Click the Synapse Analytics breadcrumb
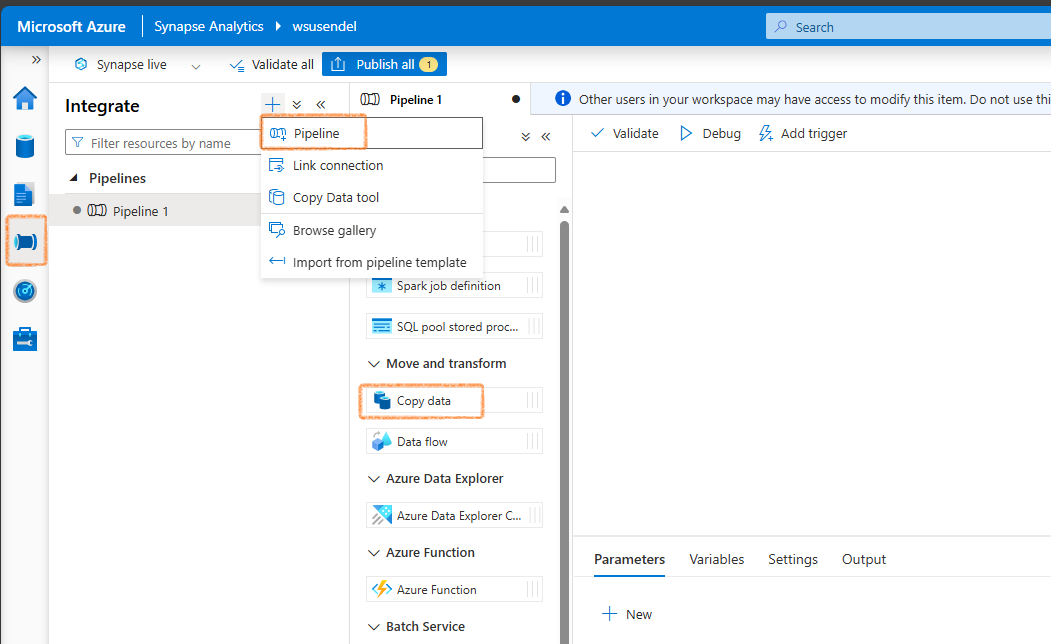 tap(208, 26)
